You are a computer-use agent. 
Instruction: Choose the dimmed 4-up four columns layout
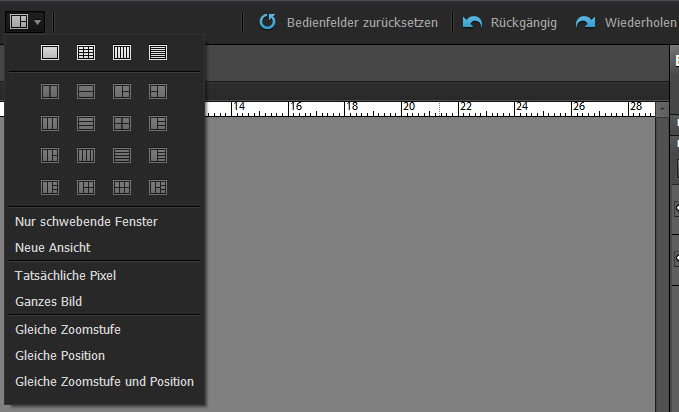pos(86,156)
